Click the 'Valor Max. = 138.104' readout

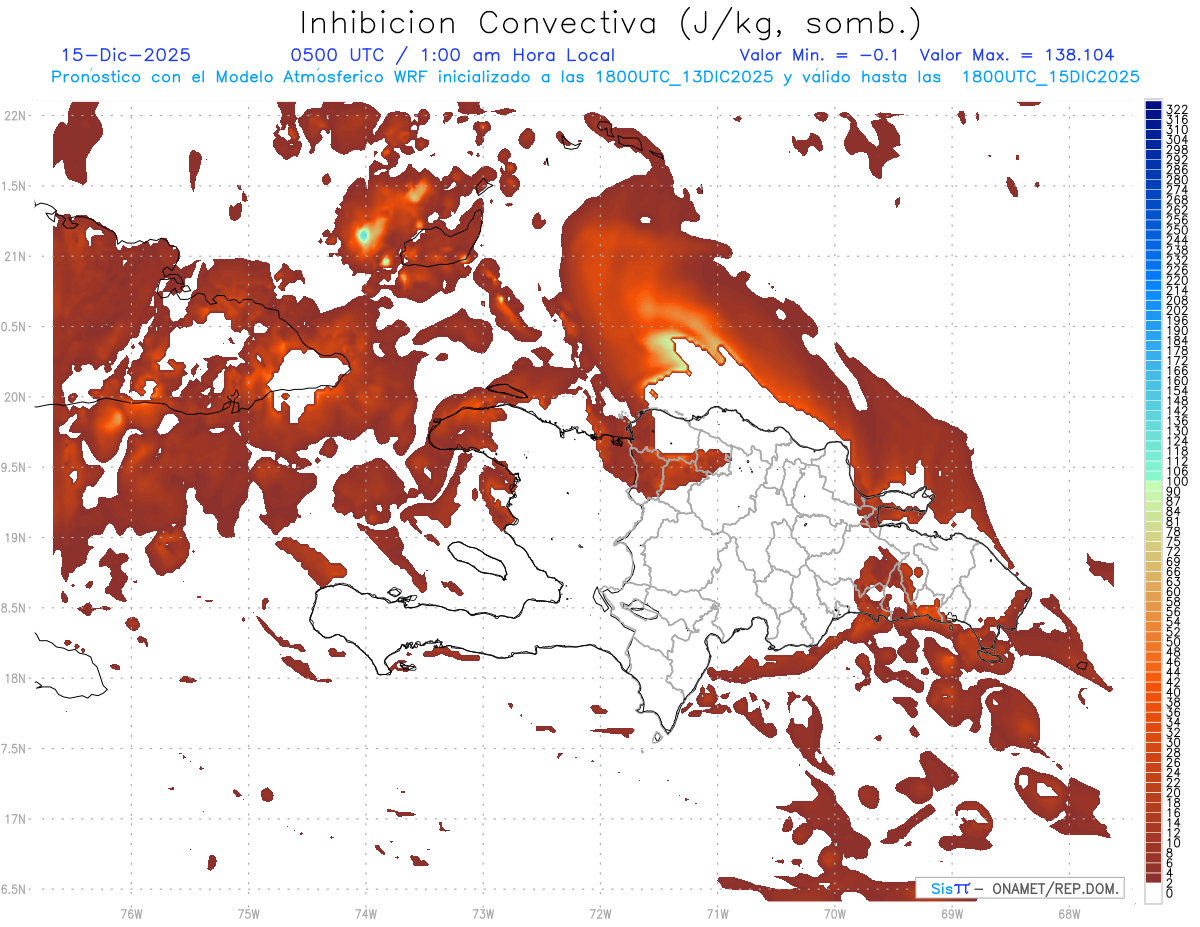1017,56
